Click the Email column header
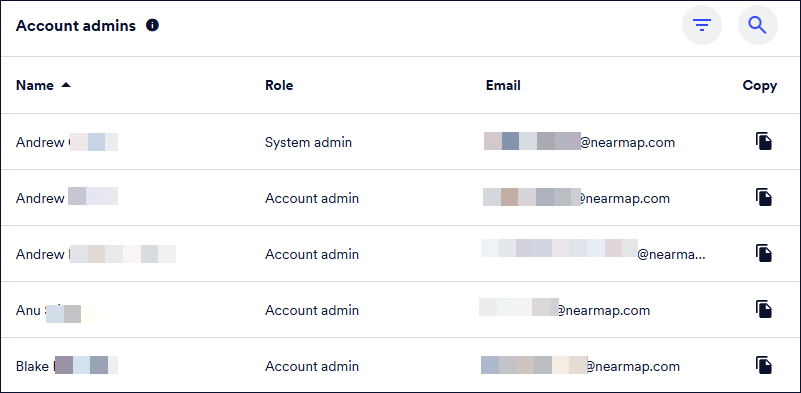The height and width of the screenshot is (393, 801). coord(503,85)
